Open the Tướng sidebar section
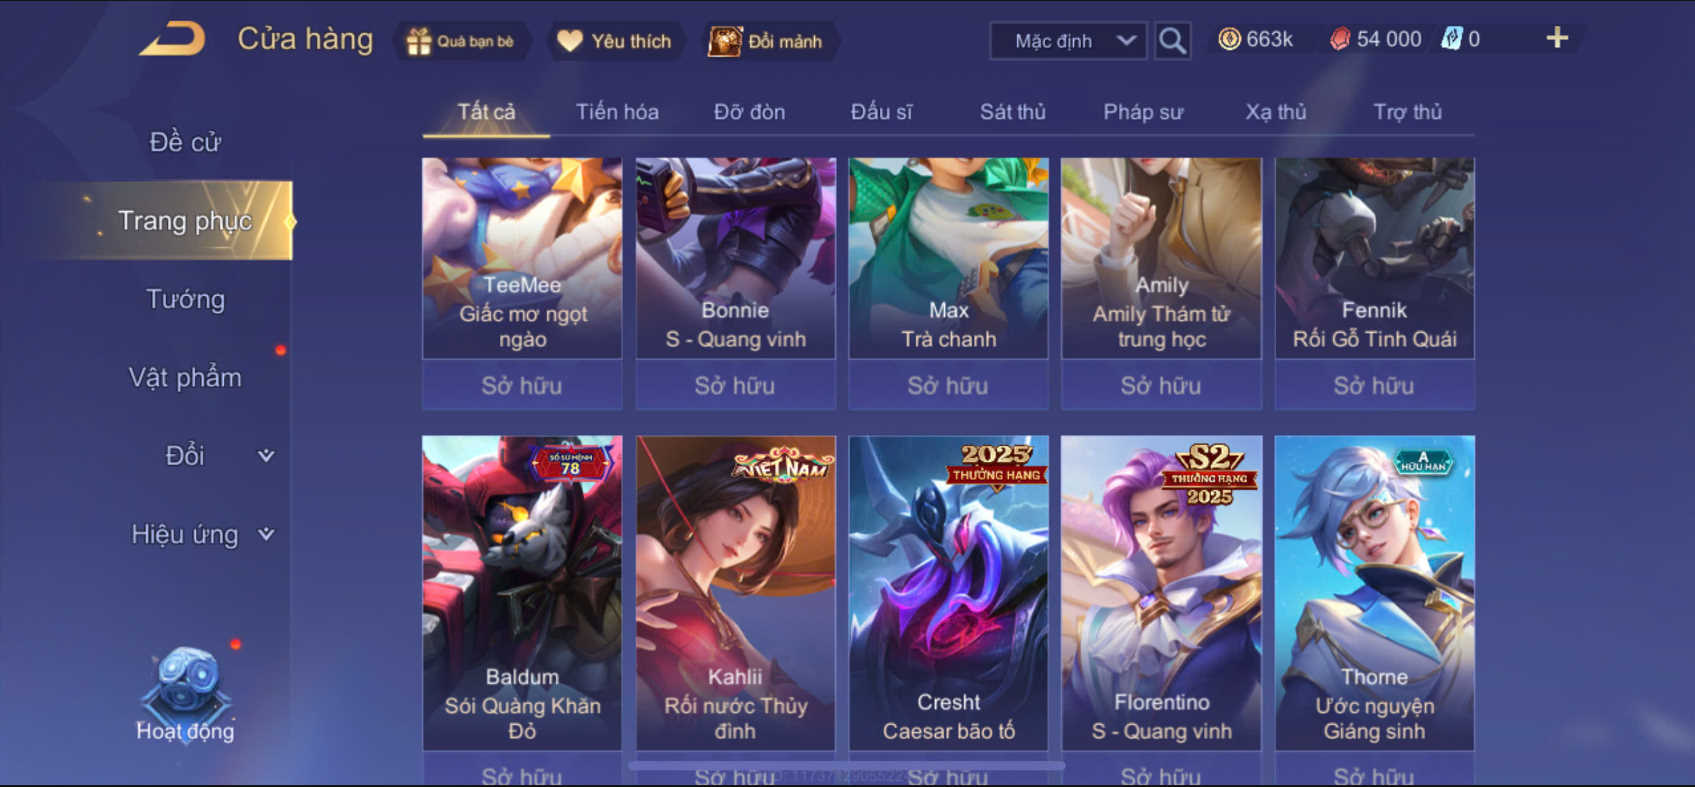Image resolution: width=1695 pixels, height=787 pixels. (x=186, y=299)
